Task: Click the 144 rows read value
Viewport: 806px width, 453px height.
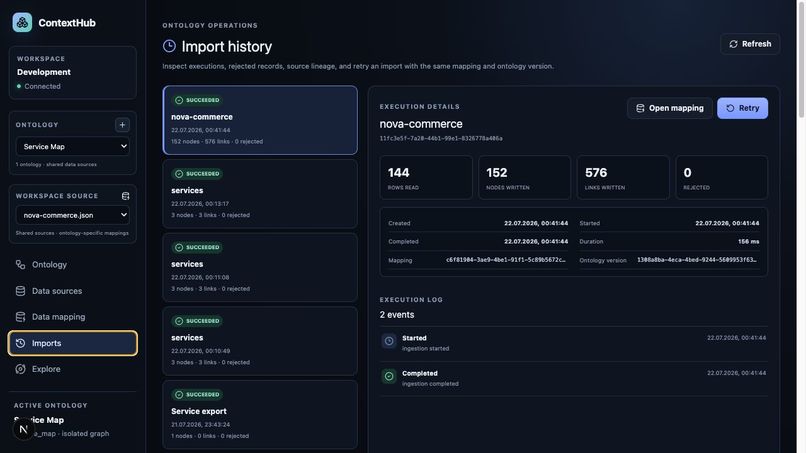Action: point(398,173)
